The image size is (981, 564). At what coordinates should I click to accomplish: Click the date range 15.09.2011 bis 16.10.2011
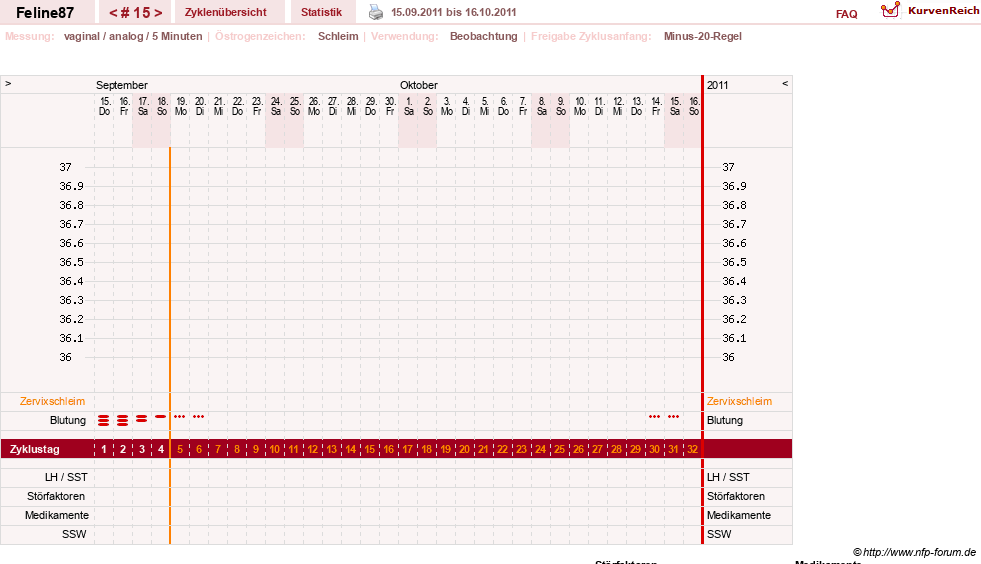[x=454, y=12]
